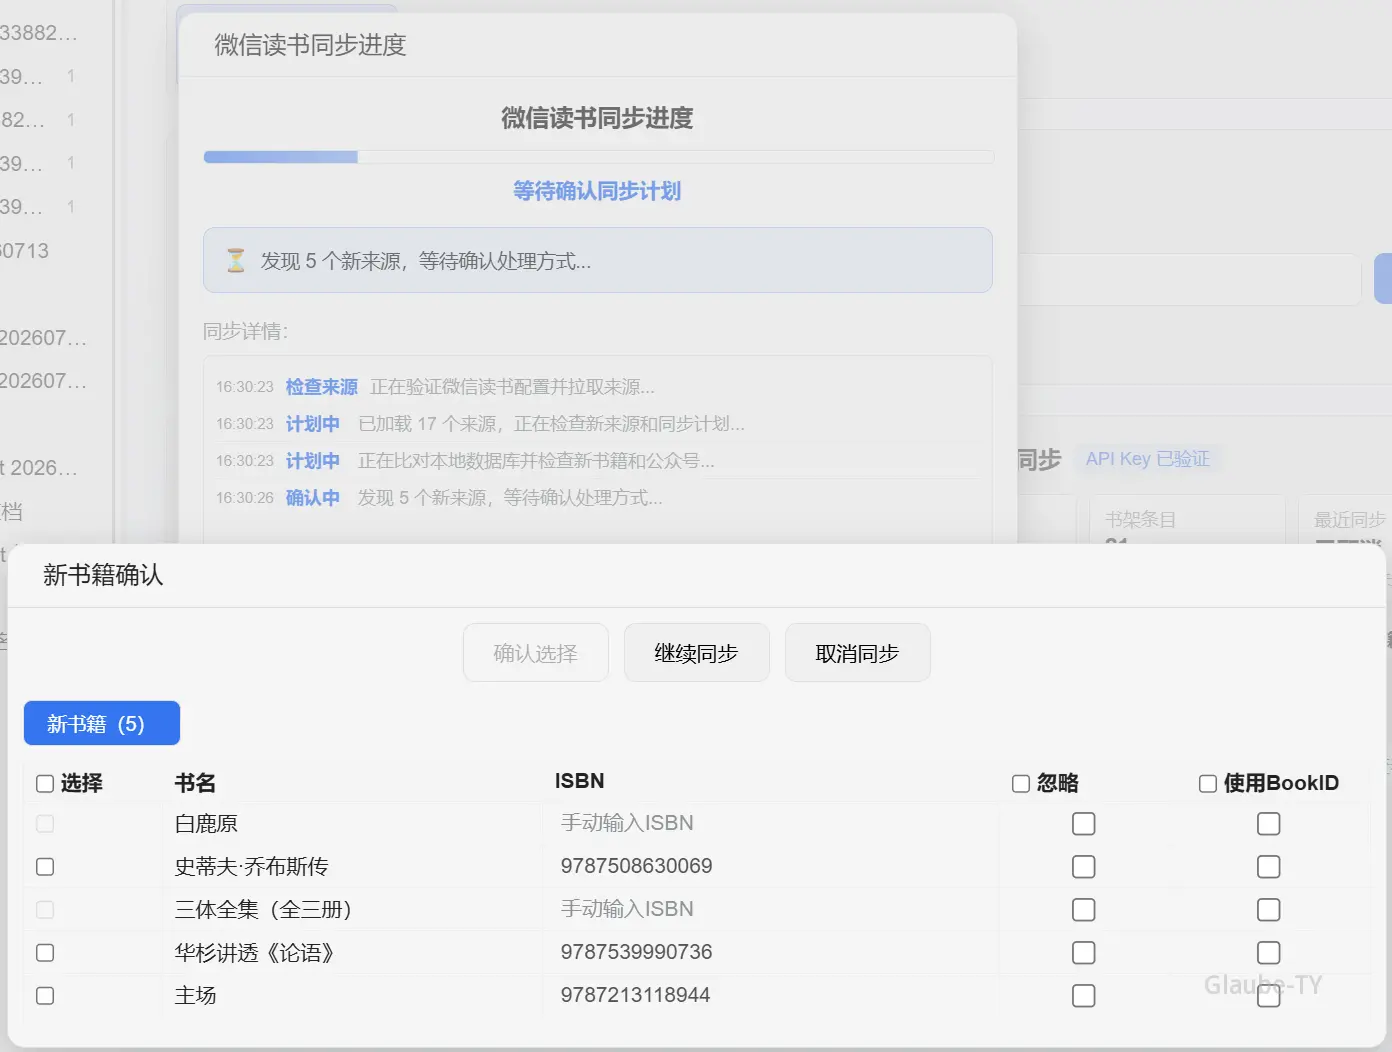
Task: Select the 华杉讲透《论语》 row checkbox
Action: point(45,953)
